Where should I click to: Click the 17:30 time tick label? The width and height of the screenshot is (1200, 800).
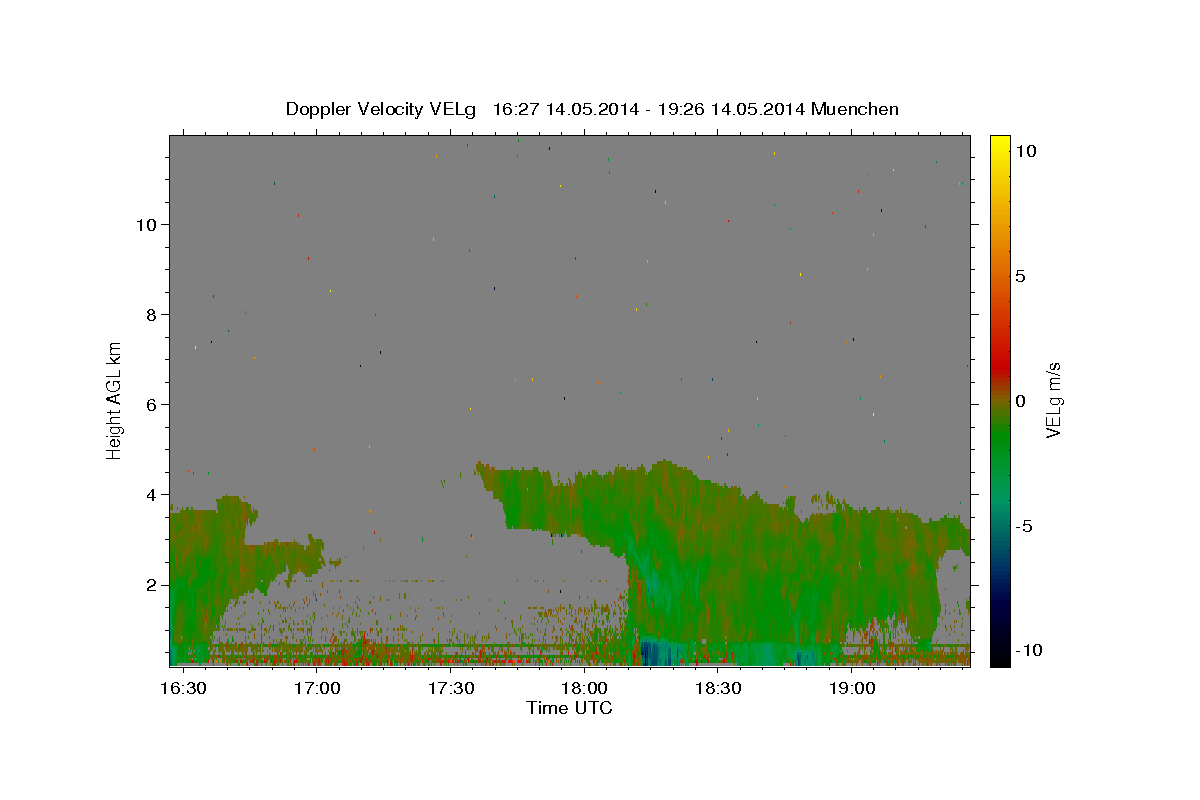[x=450, y=689]
